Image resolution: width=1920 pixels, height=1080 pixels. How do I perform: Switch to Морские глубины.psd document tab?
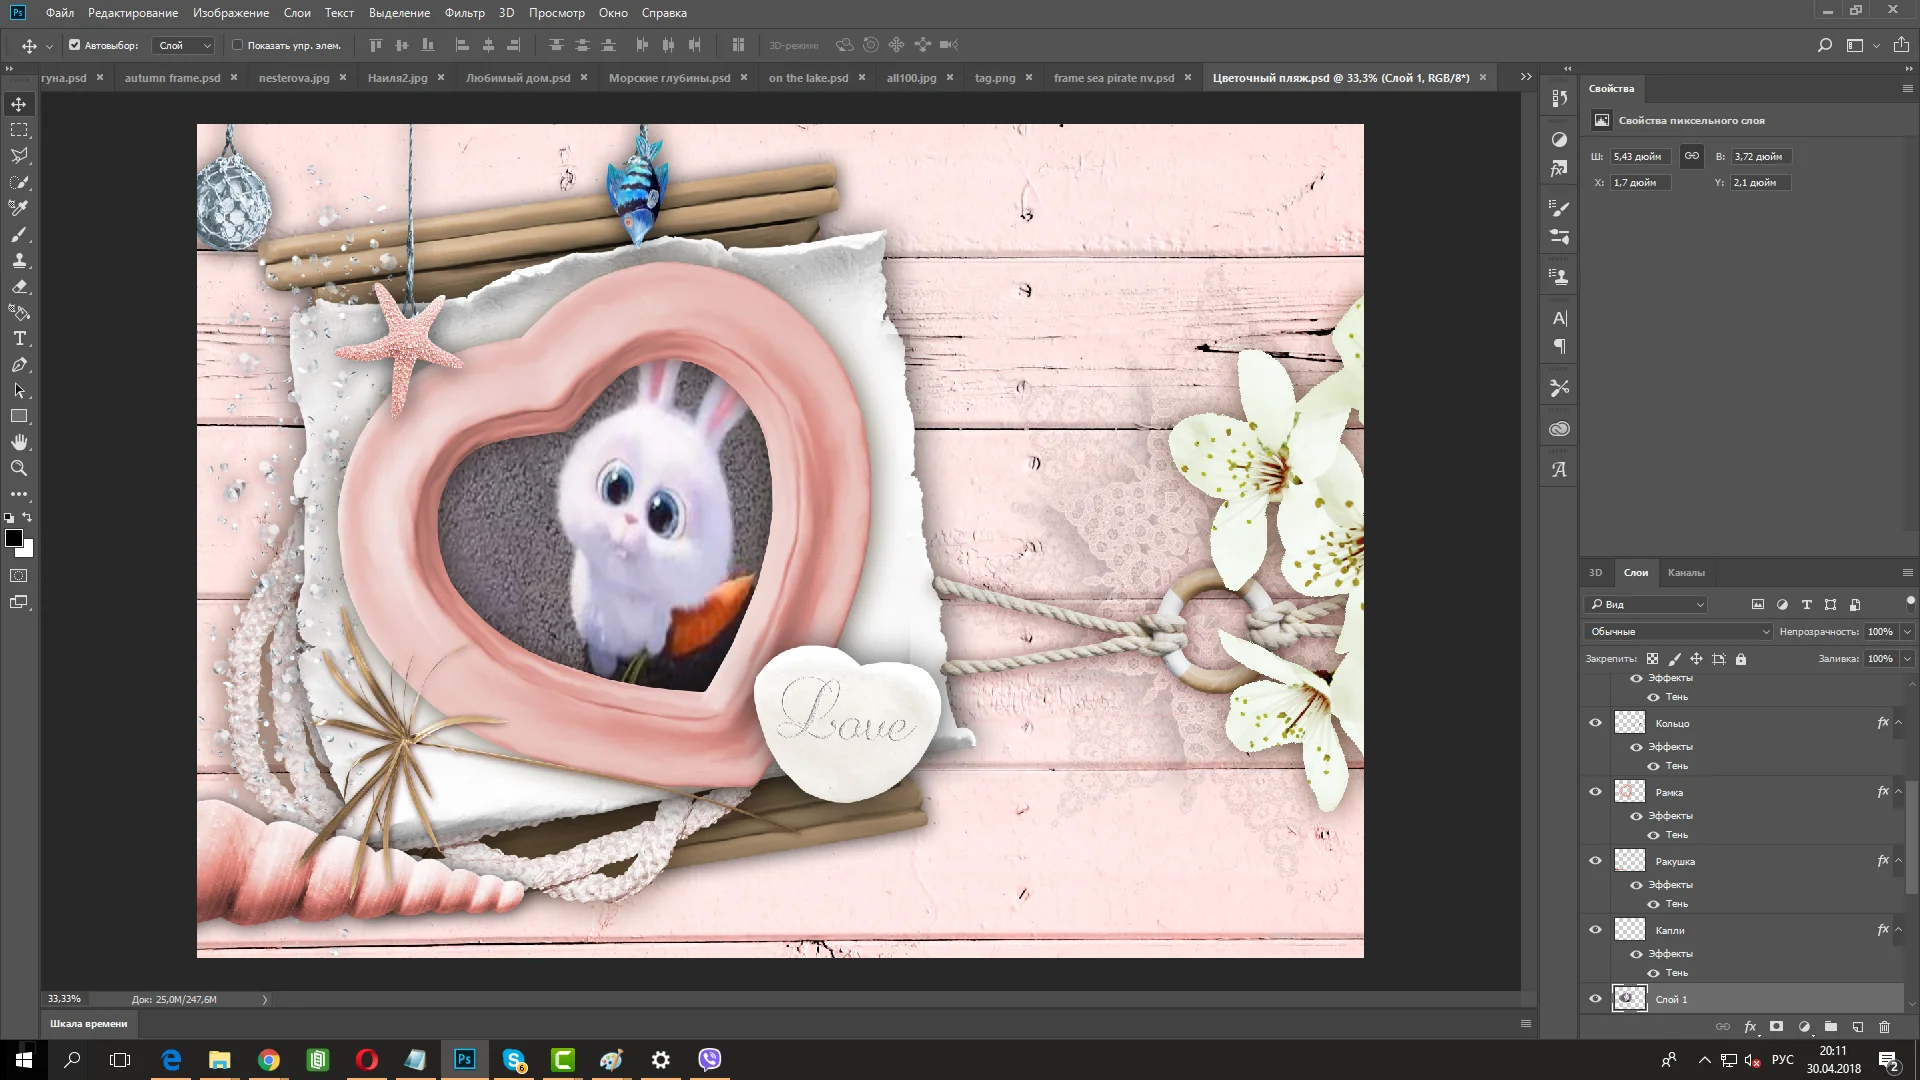(669, 78)
